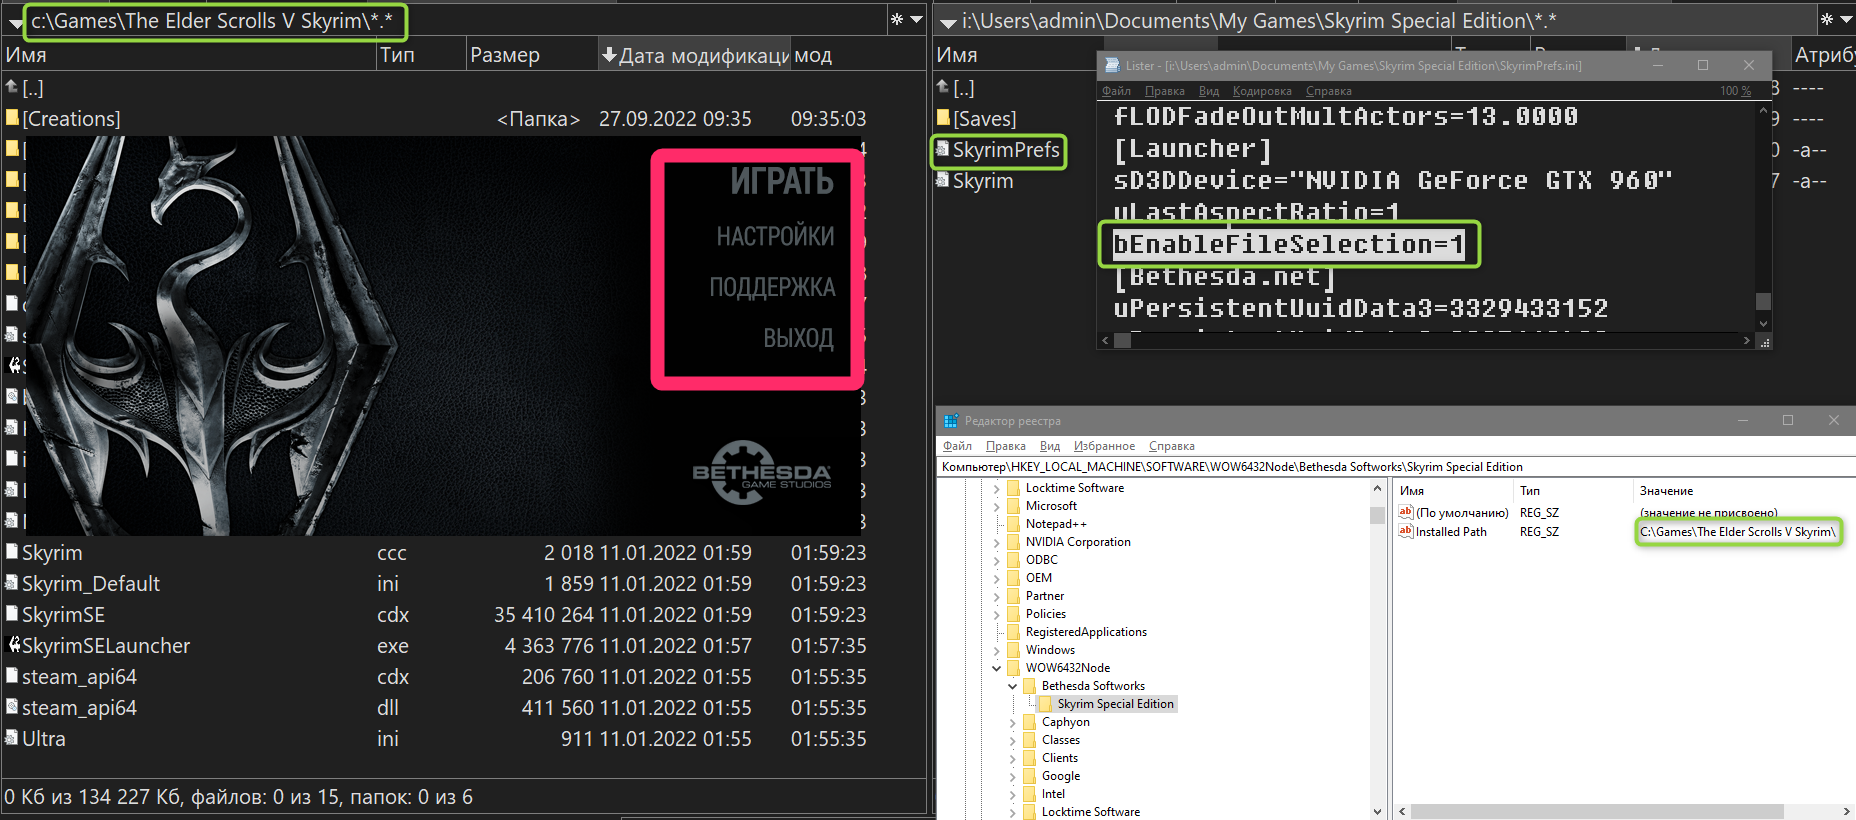Select the SkyrimSELauncher exe icon

(14, 645)
